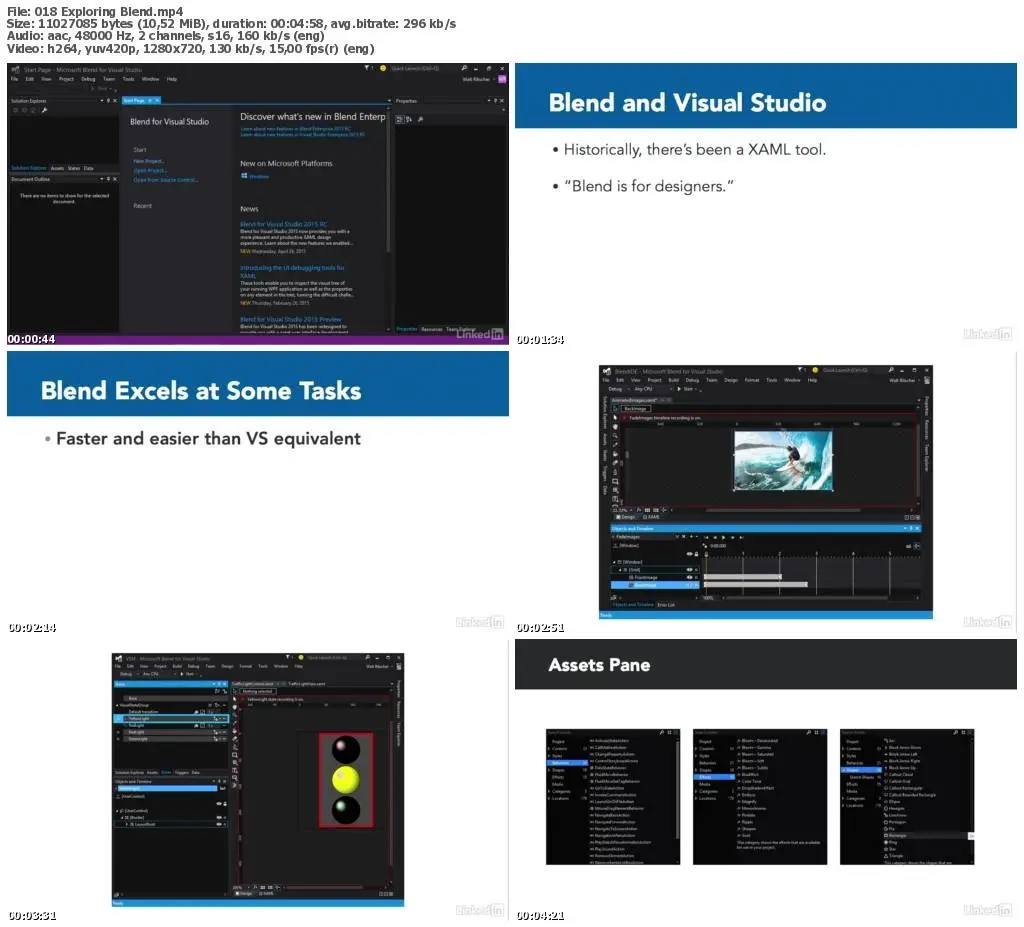Open Error List tab in surfer frame

[666, 605]
